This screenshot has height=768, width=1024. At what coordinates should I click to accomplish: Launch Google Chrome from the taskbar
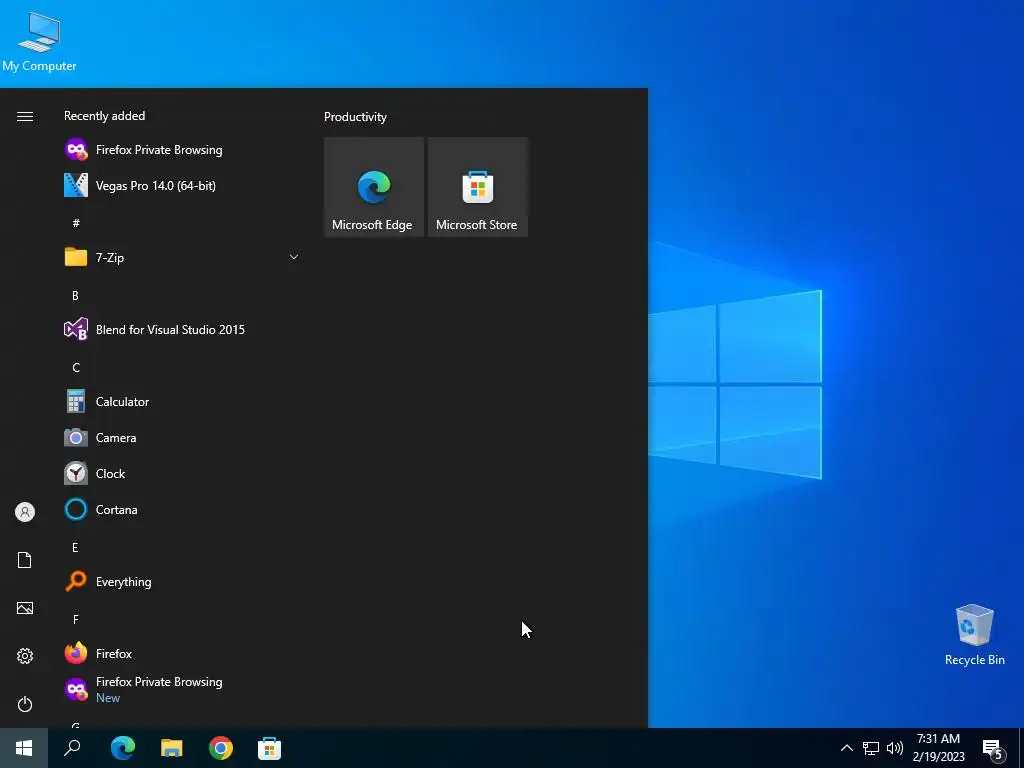[221, 748]
